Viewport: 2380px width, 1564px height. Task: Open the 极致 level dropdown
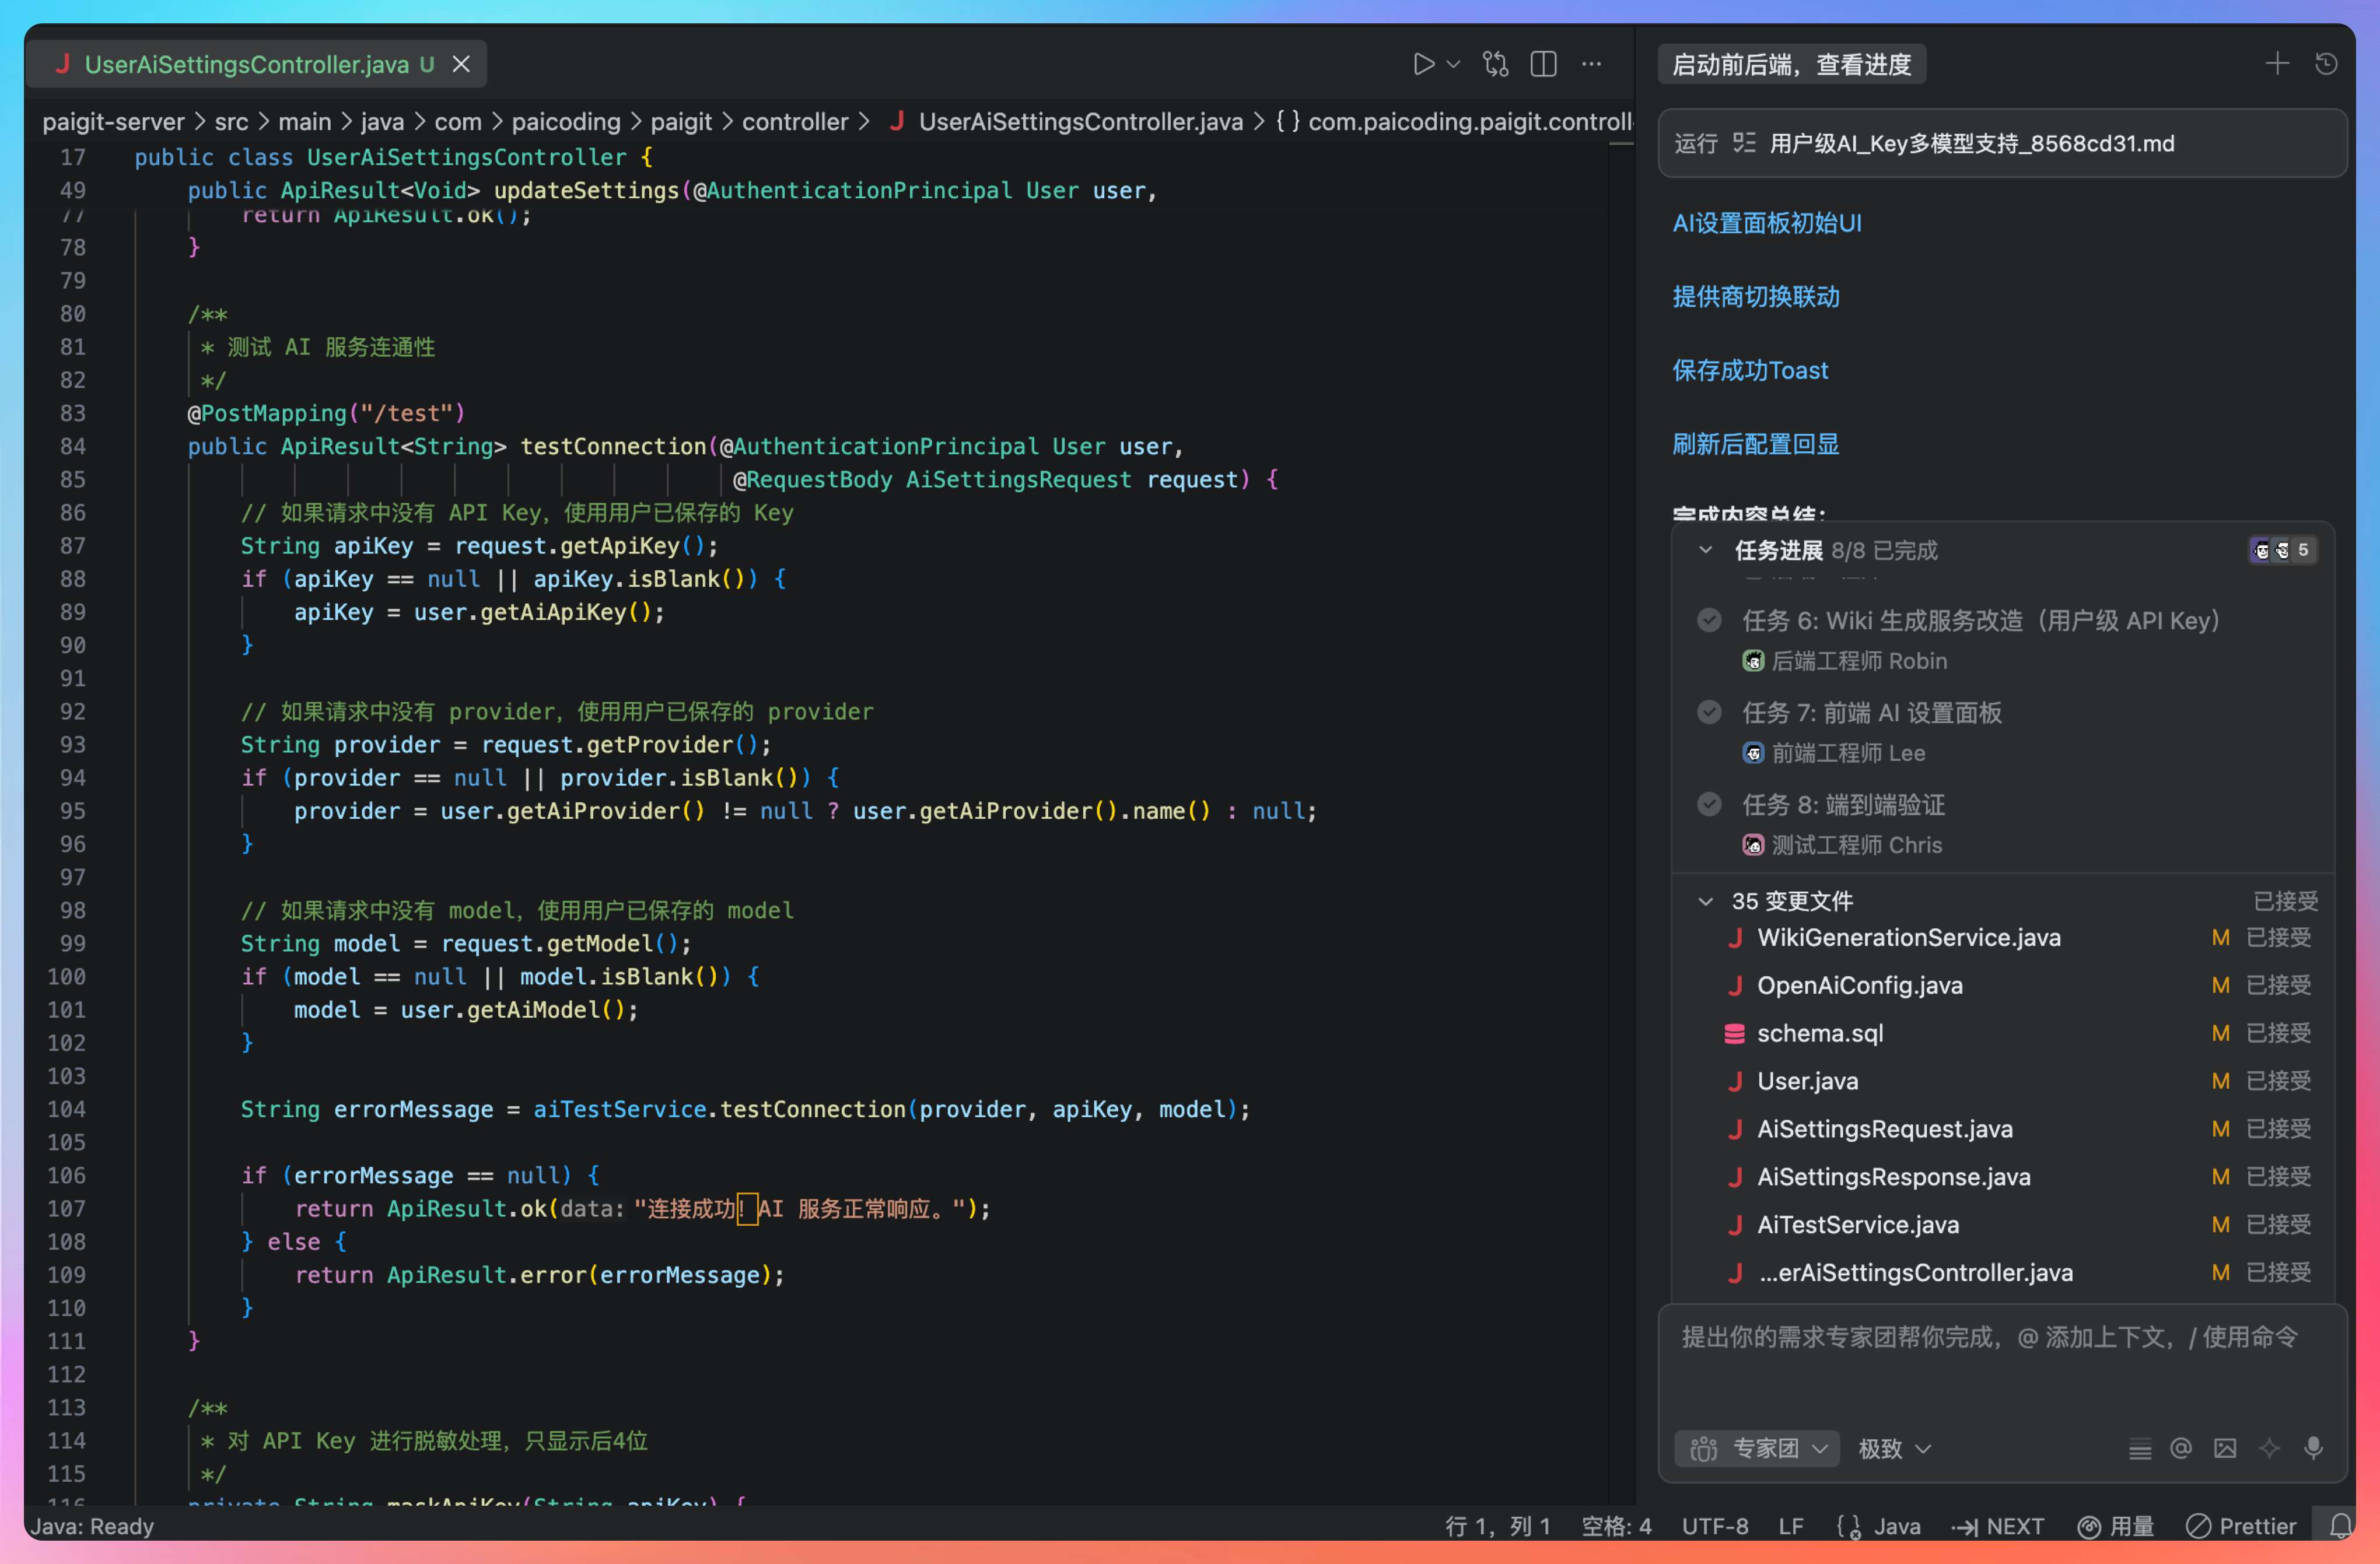1894,1448
